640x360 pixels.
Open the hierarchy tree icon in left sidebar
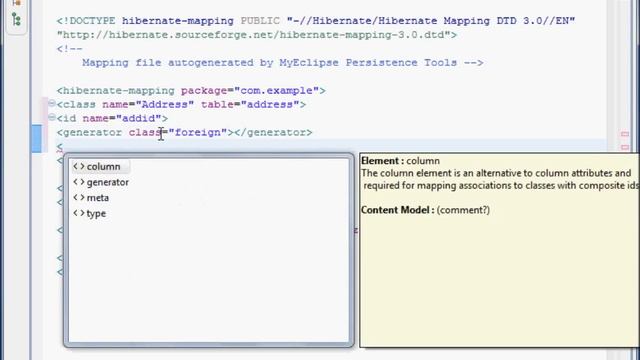(16, 19)
